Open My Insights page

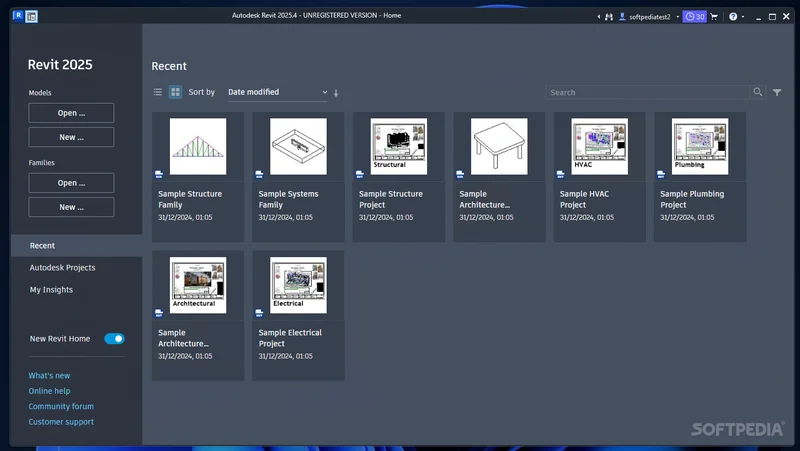pos(51,290)
